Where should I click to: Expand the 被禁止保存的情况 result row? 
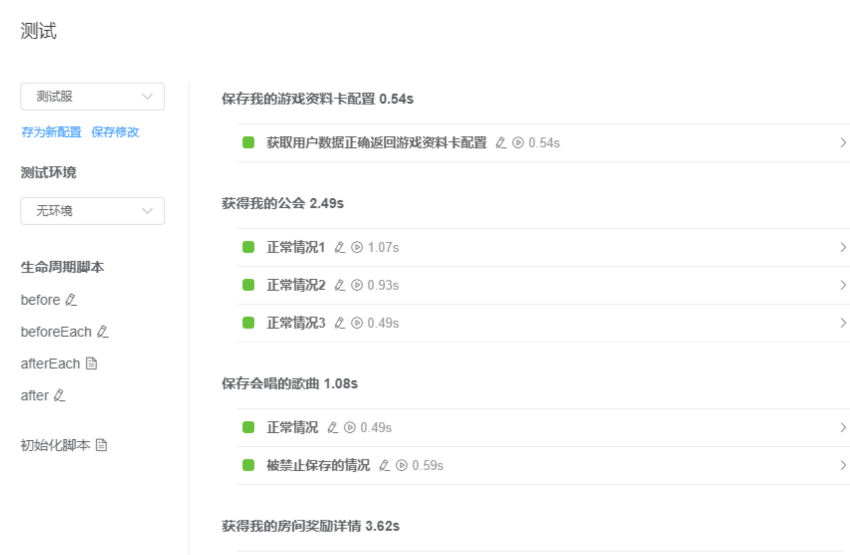click(843, 465)
